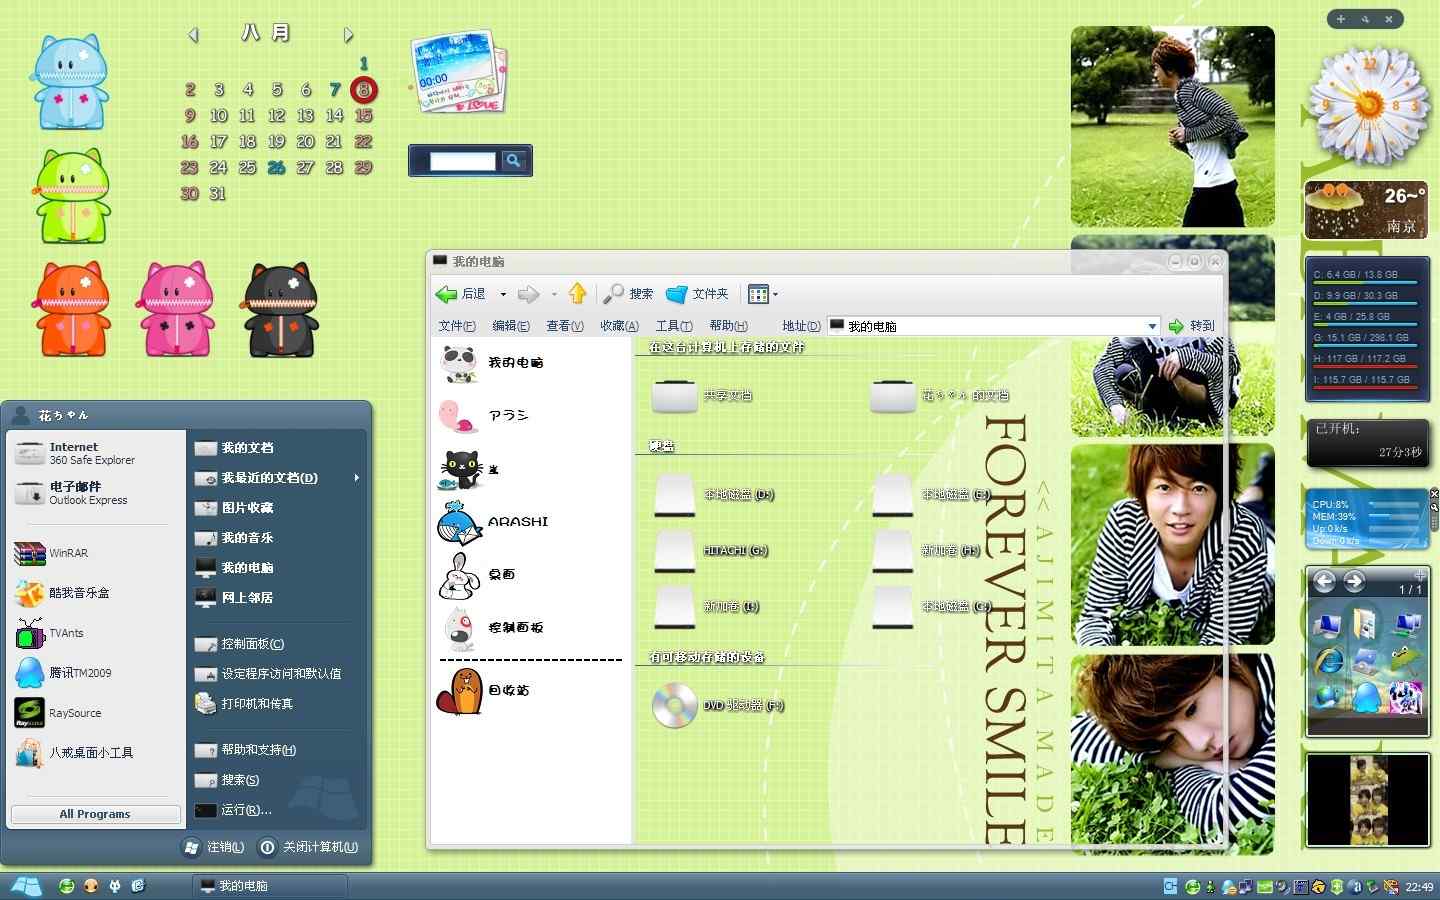Launch 酷我音乐盒 from Start menu

pos(97,593)
